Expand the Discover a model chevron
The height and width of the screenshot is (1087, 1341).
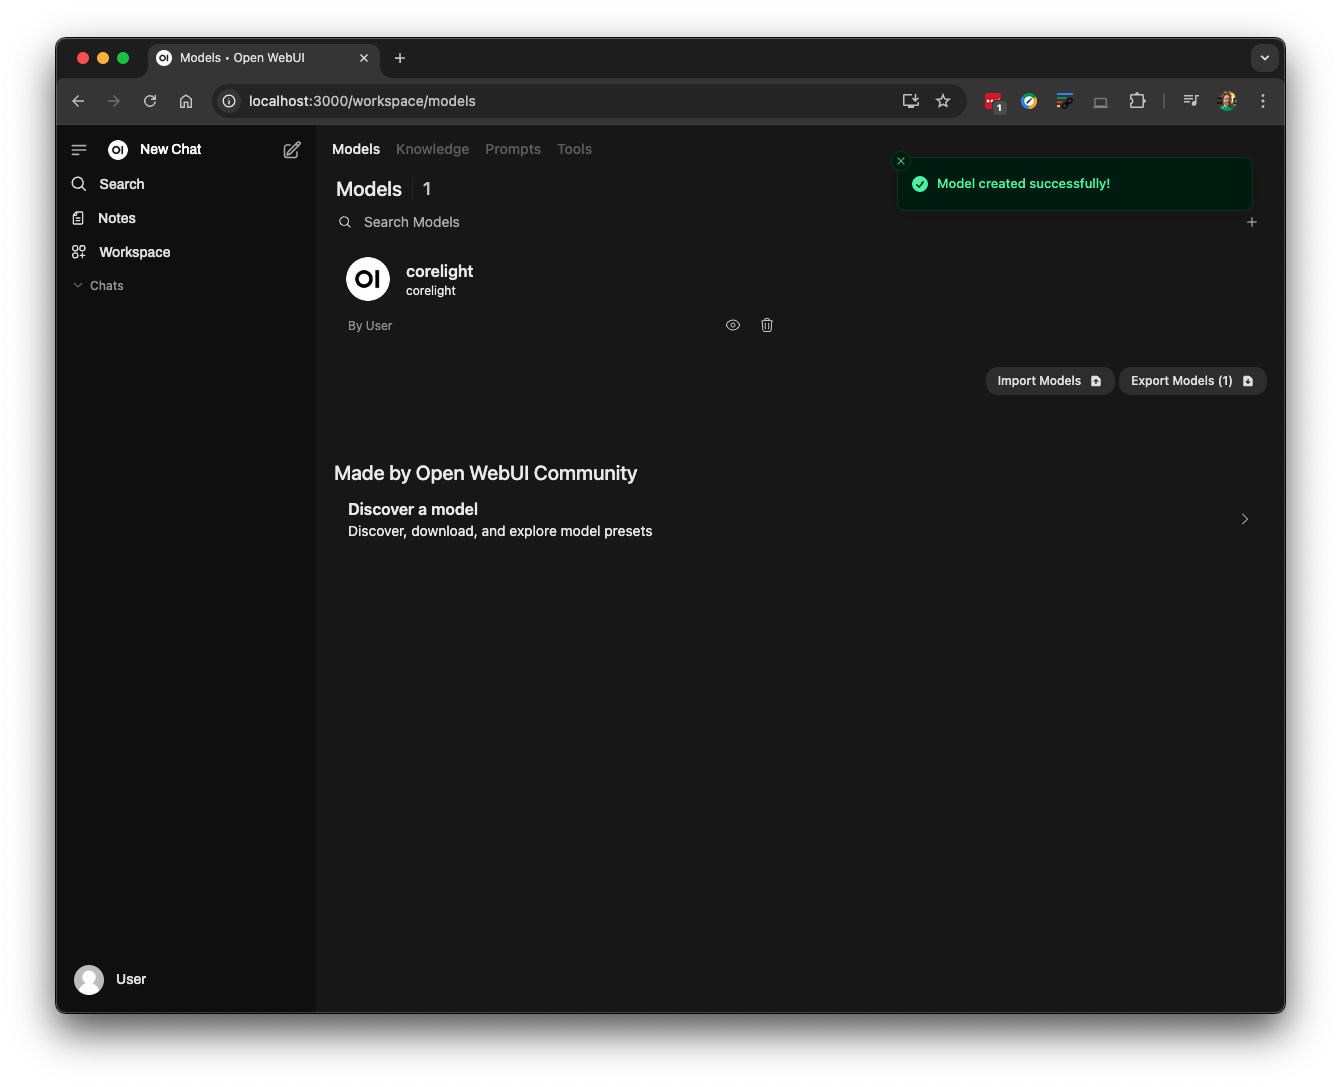pos(1244,519)
